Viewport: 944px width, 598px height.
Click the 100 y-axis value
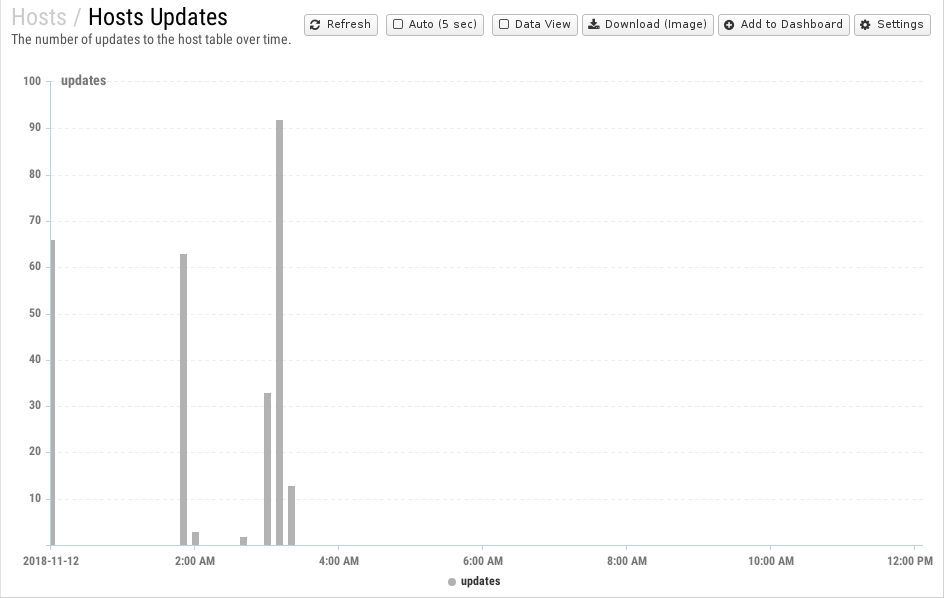[32, 81]
